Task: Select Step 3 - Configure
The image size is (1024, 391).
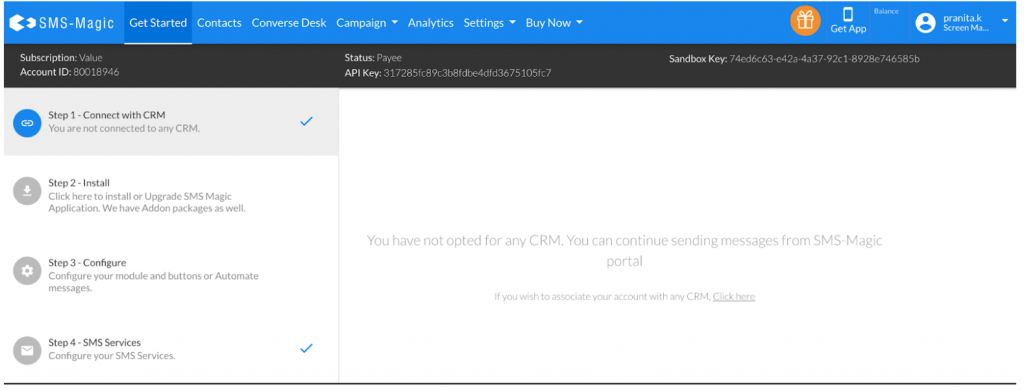Action: 171,275
